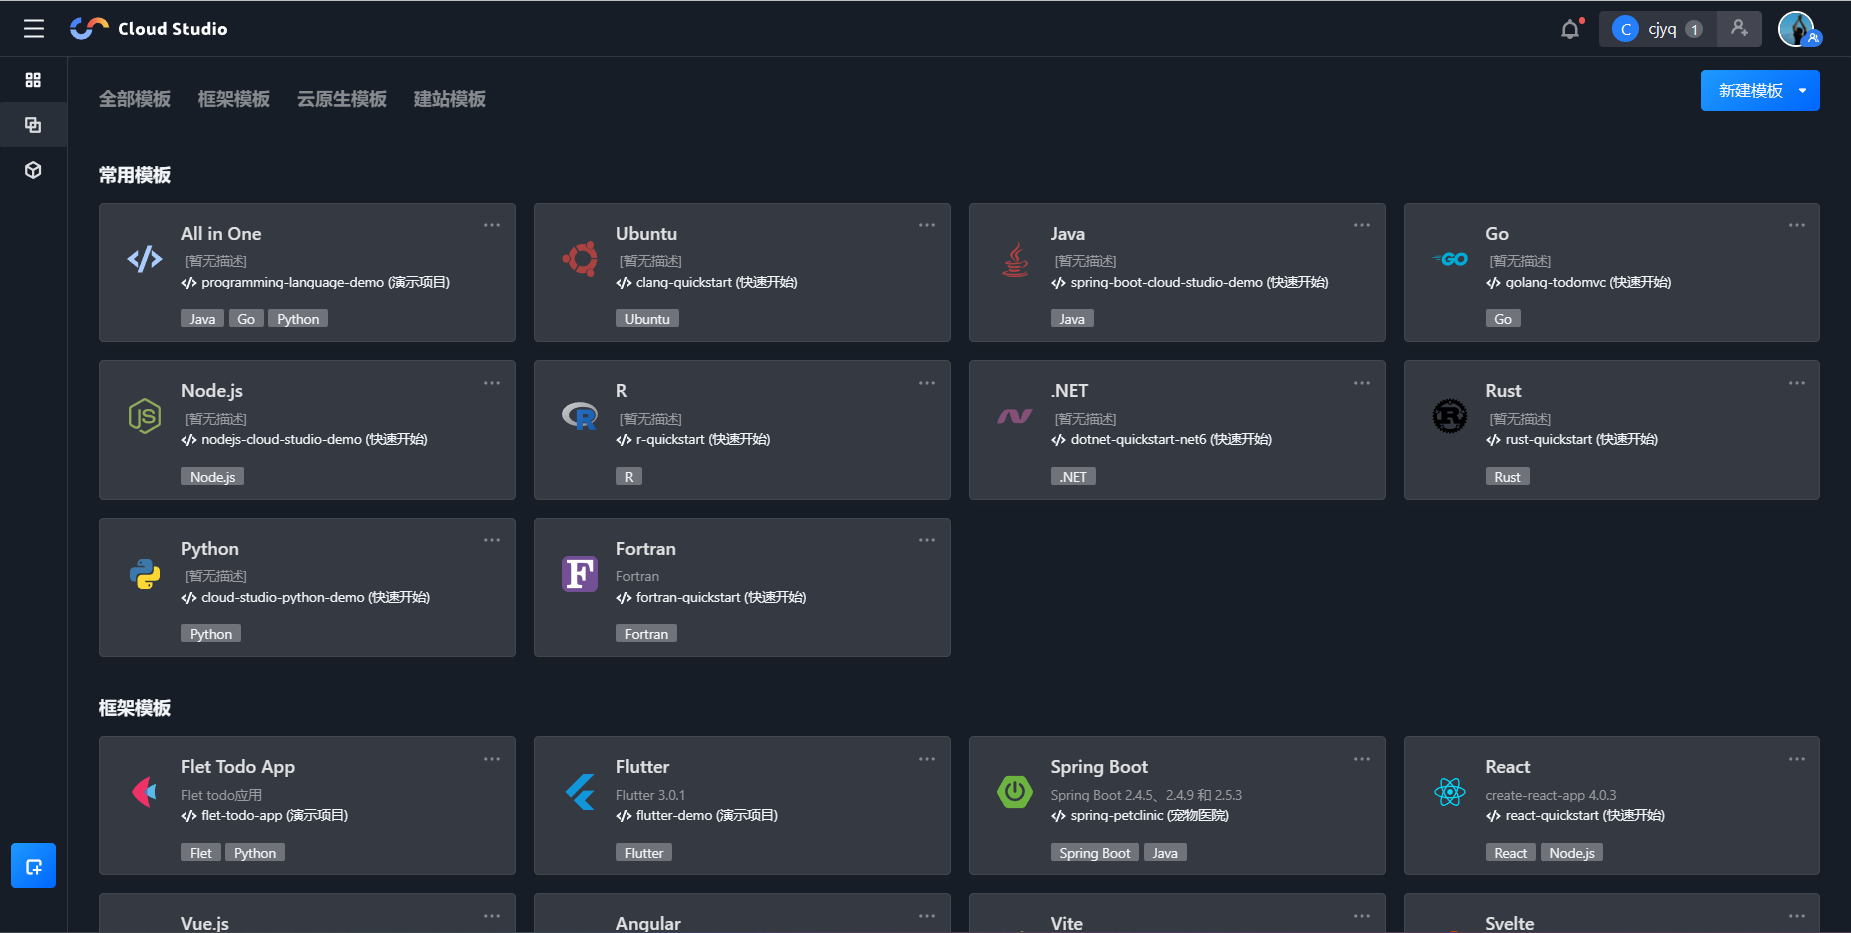Open the spring-petclinic demo project link
This screenshot has height=933, width=1851.
pyautogui.click(x=1148, y=816)
